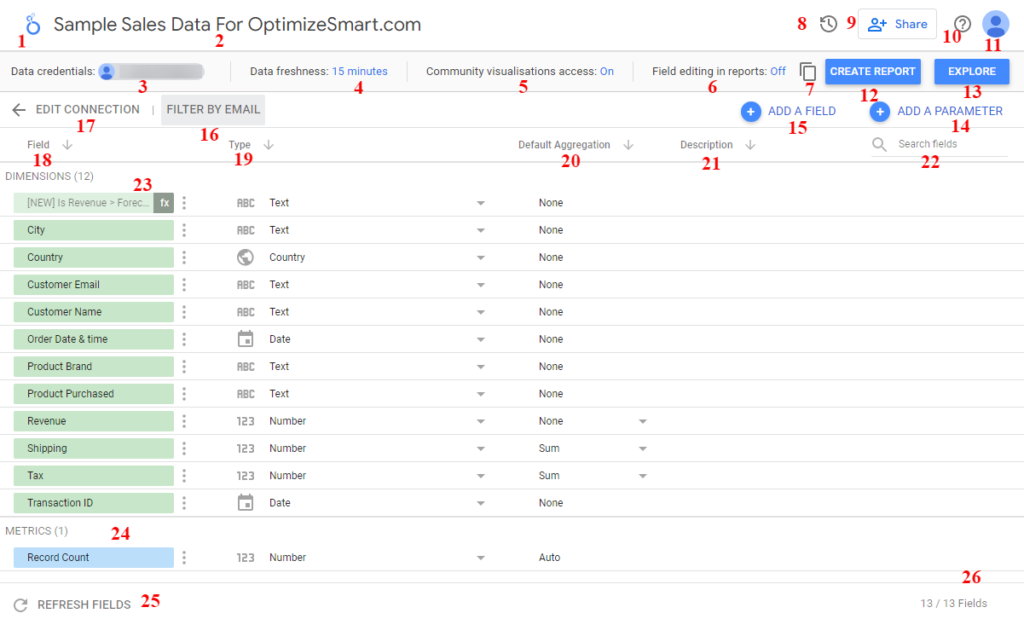Screen dimensions: 1024x619
Task: Click the fx formula icon on first field
Action: 165,203
